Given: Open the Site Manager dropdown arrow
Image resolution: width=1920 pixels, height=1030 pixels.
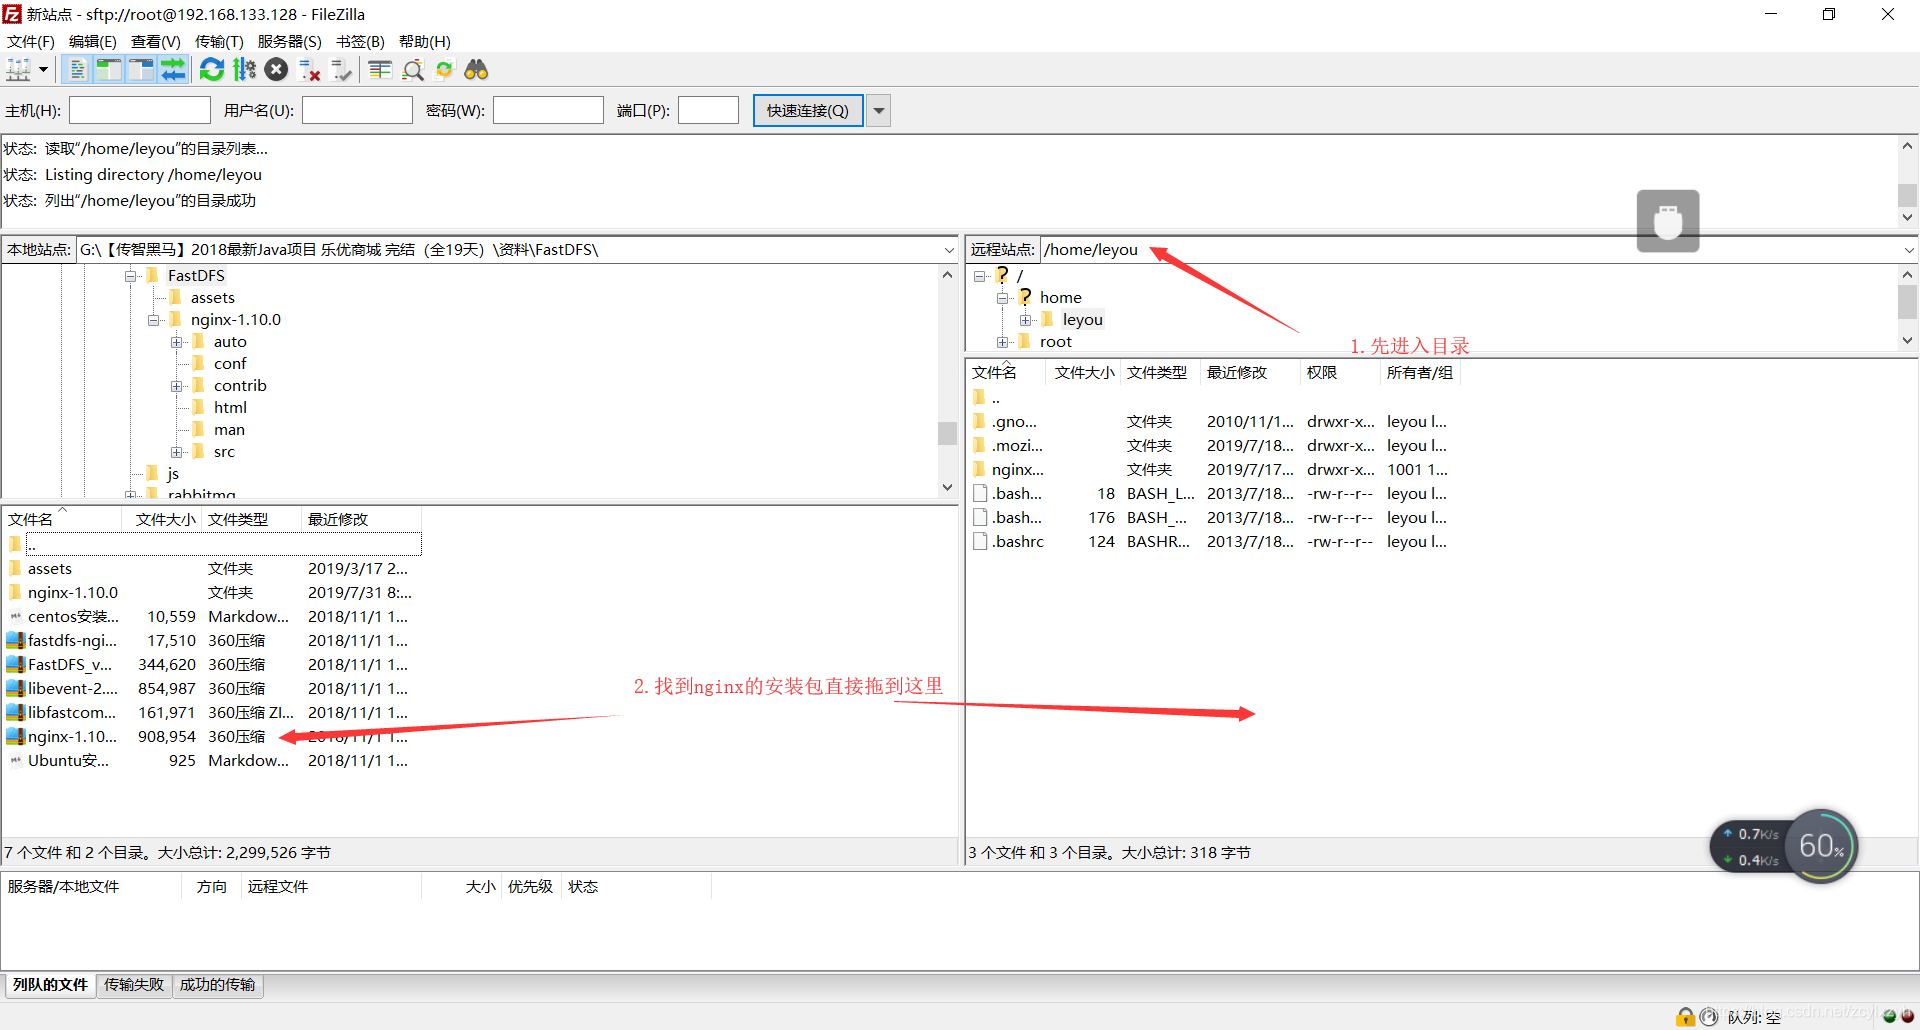Looking at the screenshot, I should coord(43,69).
